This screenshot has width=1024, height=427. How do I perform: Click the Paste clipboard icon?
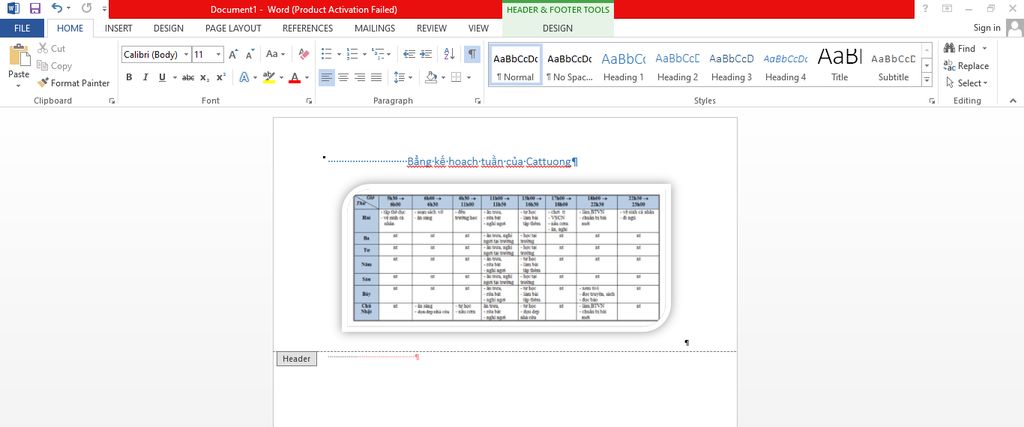click(19, 55)
